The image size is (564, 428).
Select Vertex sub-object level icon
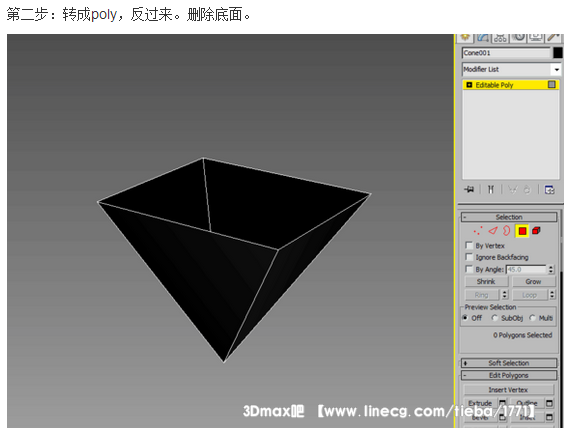tap(478, 231)
